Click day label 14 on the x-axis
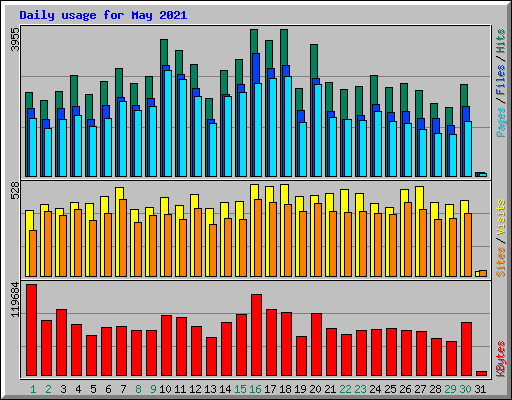This screenshot has height=400, width=512. point(225,389)
